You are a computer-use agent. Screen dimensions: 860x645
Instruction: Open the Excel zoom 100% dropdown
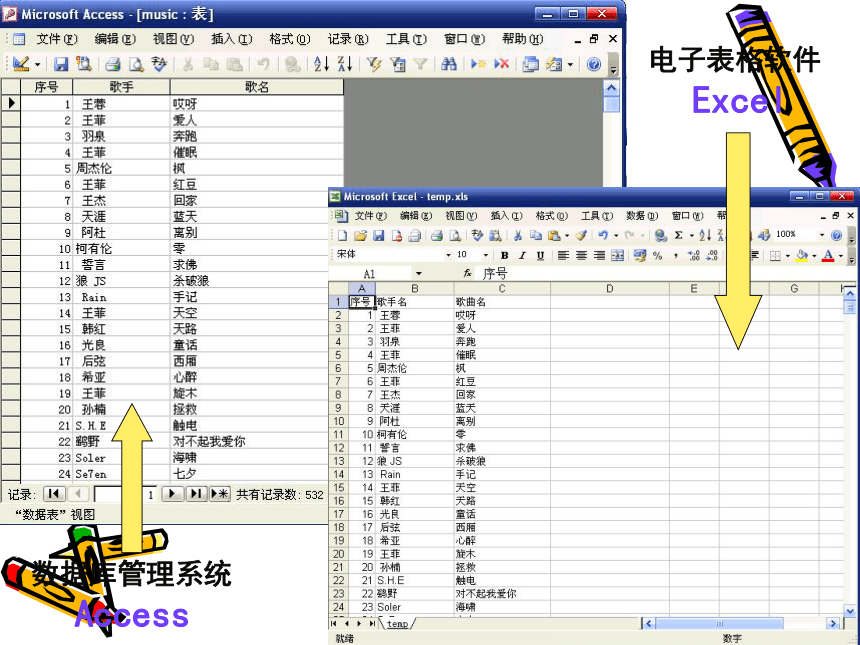(x=822, y=235)
